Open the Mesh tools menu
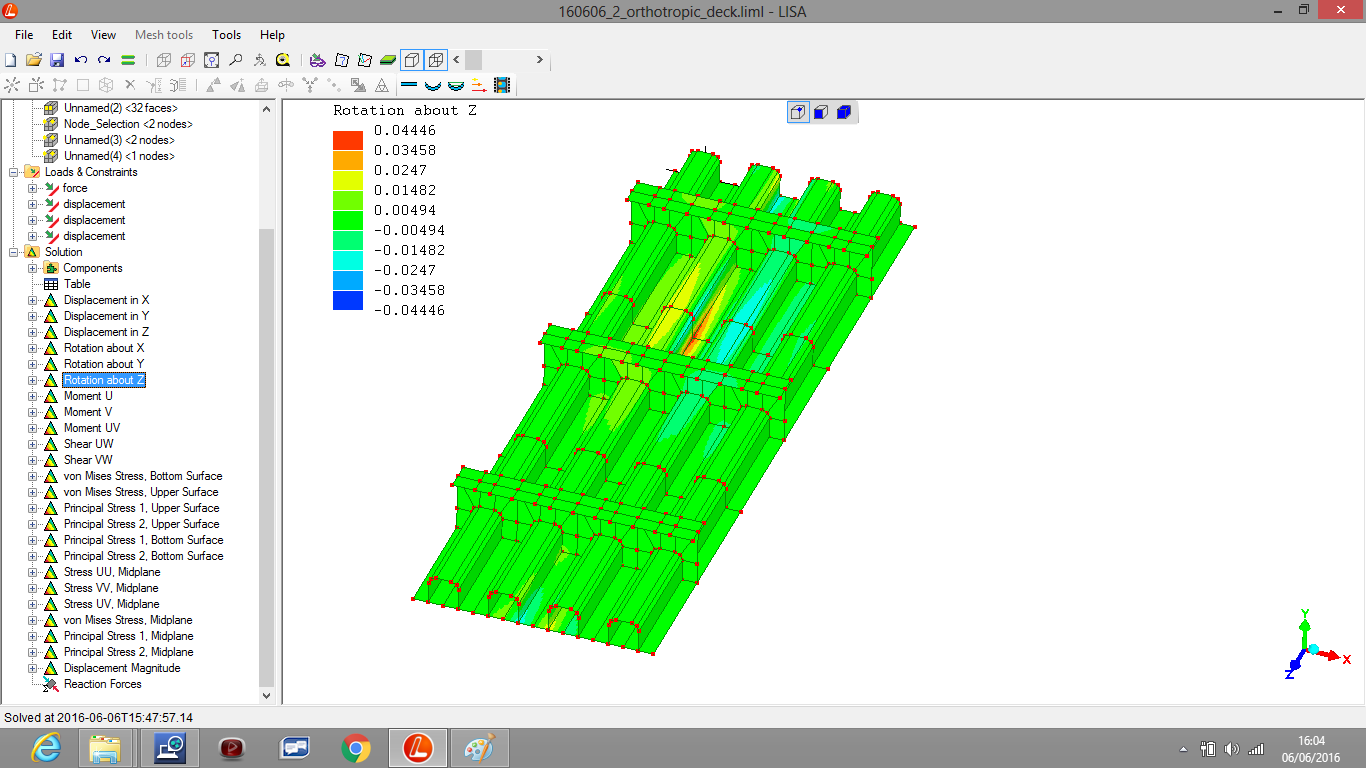1366x768 pixels. 164,35
